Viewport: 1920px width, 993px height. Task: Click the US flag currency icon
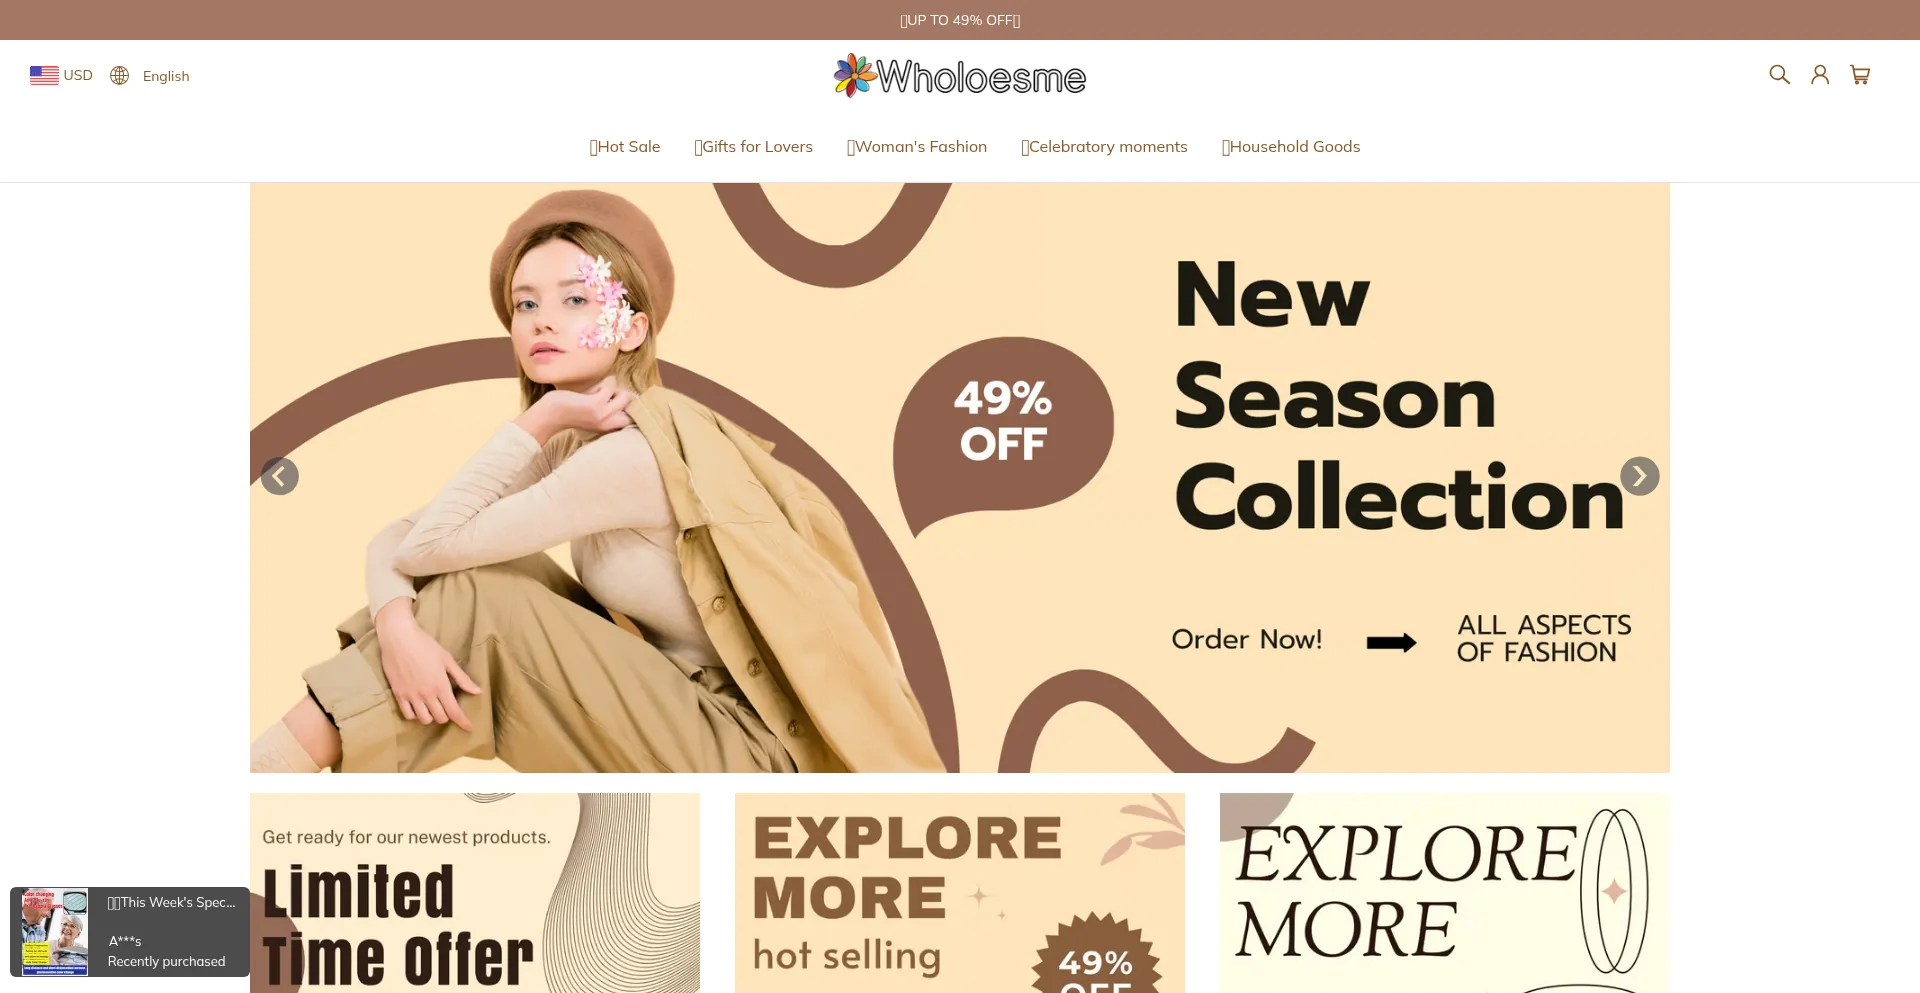click(x=44, y=75)
